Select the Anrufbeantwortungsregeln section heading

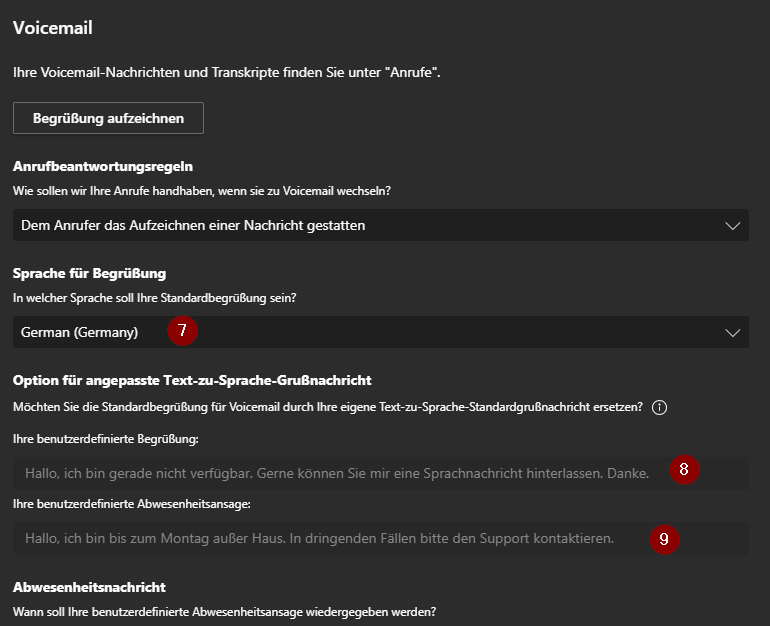pos(102,166)
